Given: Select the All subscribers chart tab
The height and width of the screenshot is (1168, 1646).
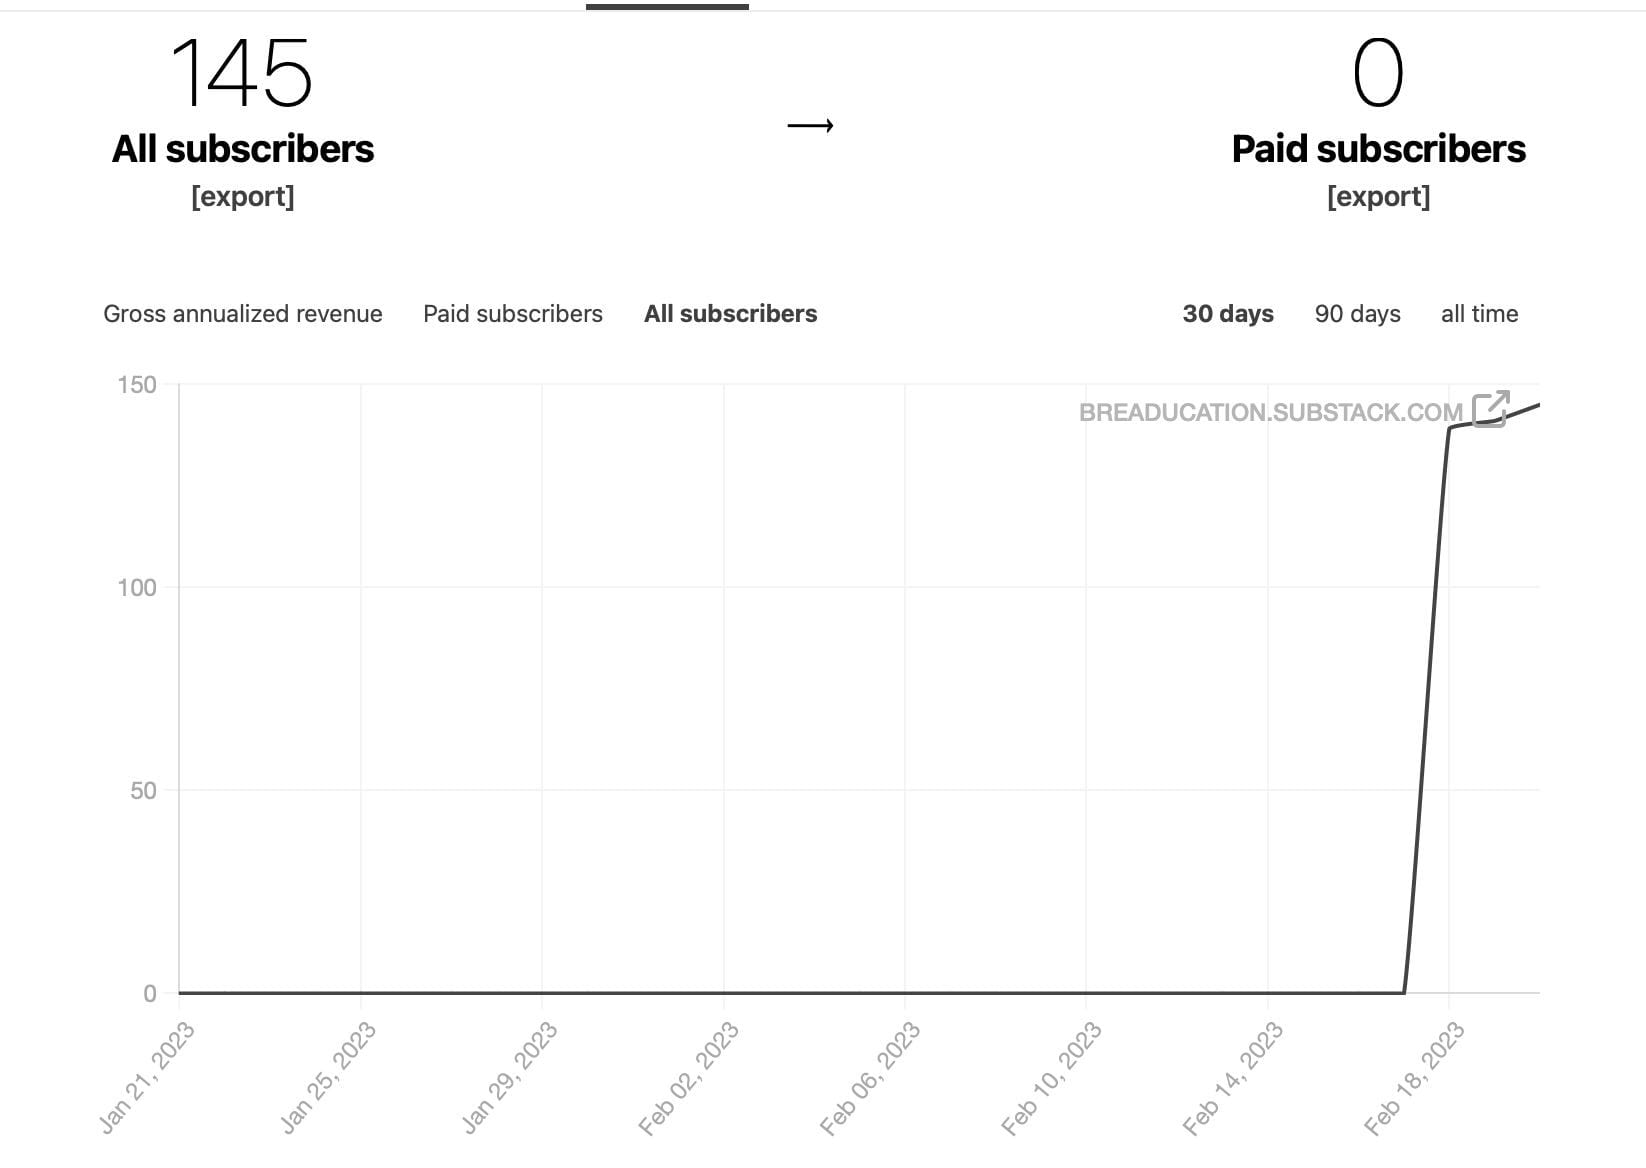Looking at the screenshot, I should pyautogui.click(x=730, y=314).
